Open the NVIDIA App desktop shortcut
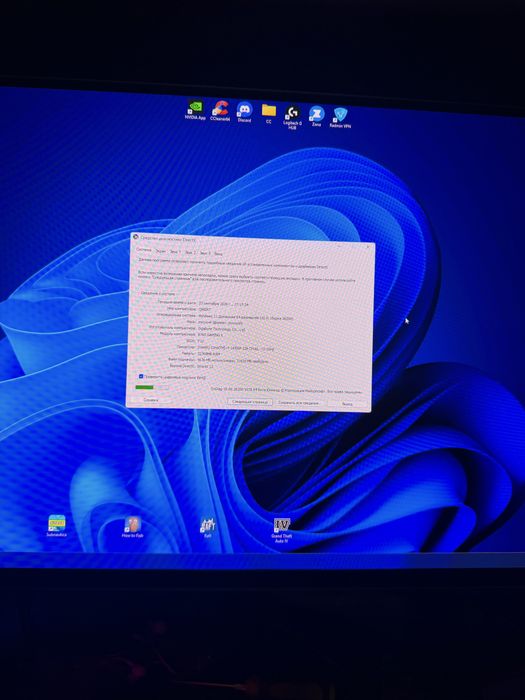The width and height of the screenshot is (525, 700). click(195, 111)
